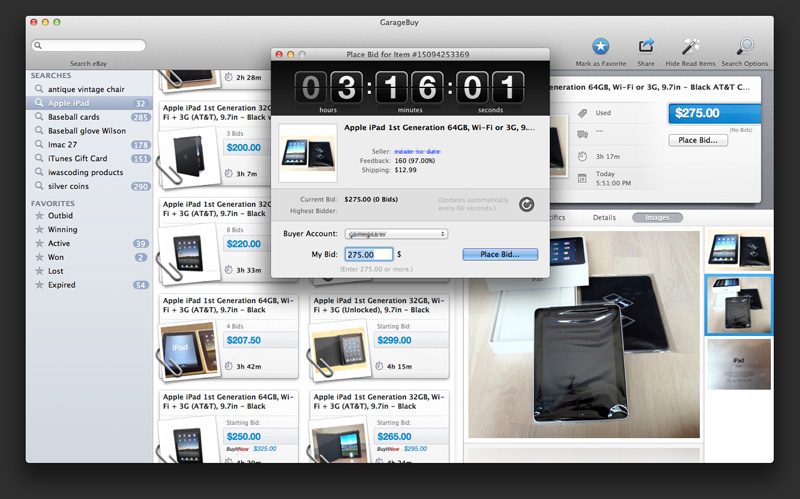Switch to the Images tab

(x=657, y=218)
